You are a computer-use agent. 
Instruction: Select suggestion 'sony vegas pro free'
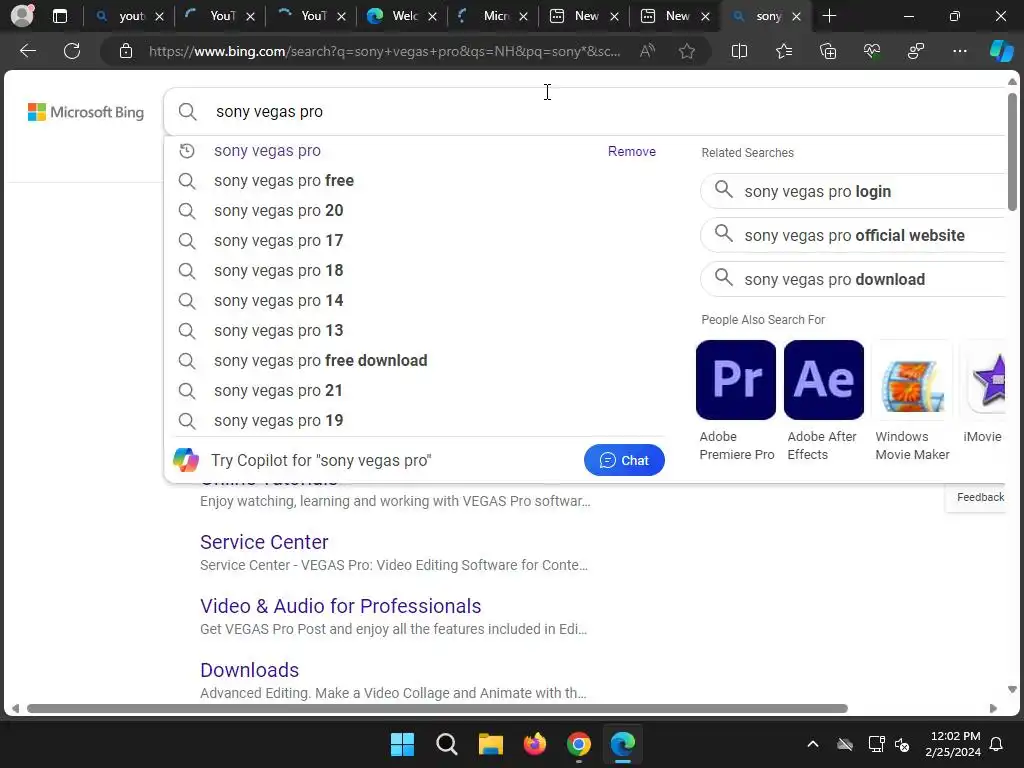point(414,181)
